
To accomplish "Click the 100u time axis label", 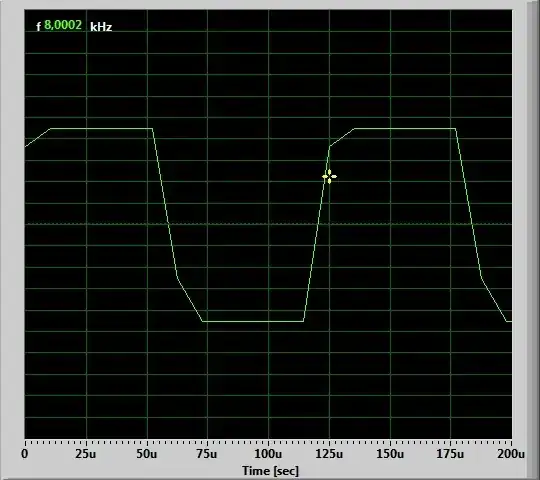I will (268, 453).
